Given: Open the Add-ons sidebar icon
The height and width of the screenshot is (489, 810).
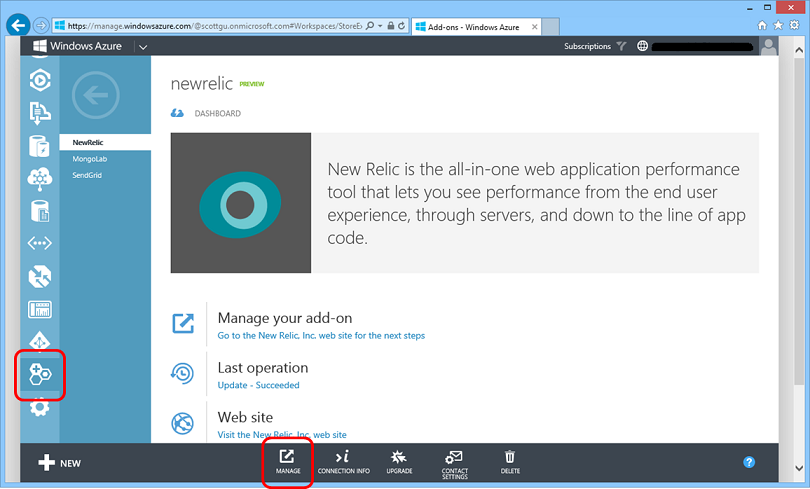Looking at the screenshot, I should [40, 374].
